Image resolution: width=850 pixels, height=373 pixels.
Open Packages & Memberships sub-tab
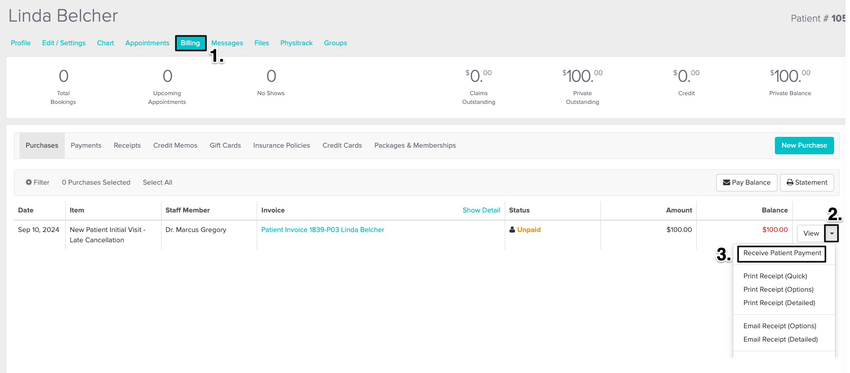[415, 145]
